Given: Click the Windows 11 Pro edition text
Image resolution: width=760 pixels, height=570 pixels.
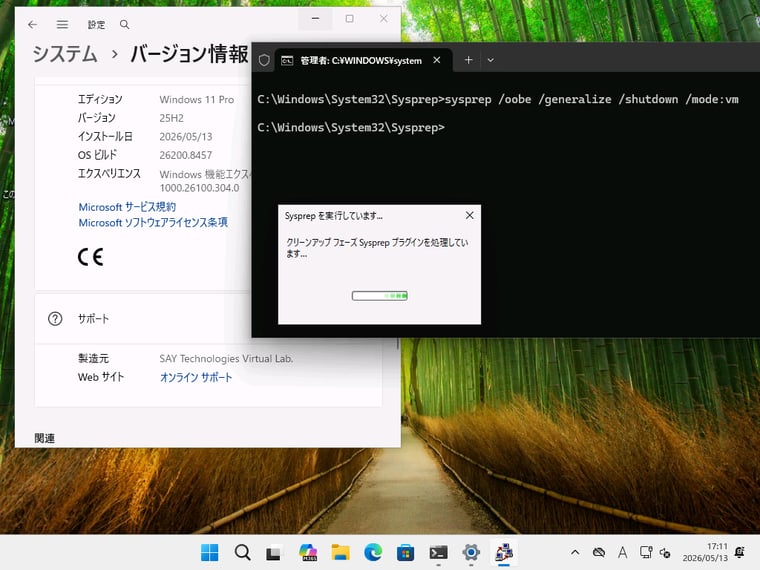Looking at the screenshot, I should click(197, 99).
